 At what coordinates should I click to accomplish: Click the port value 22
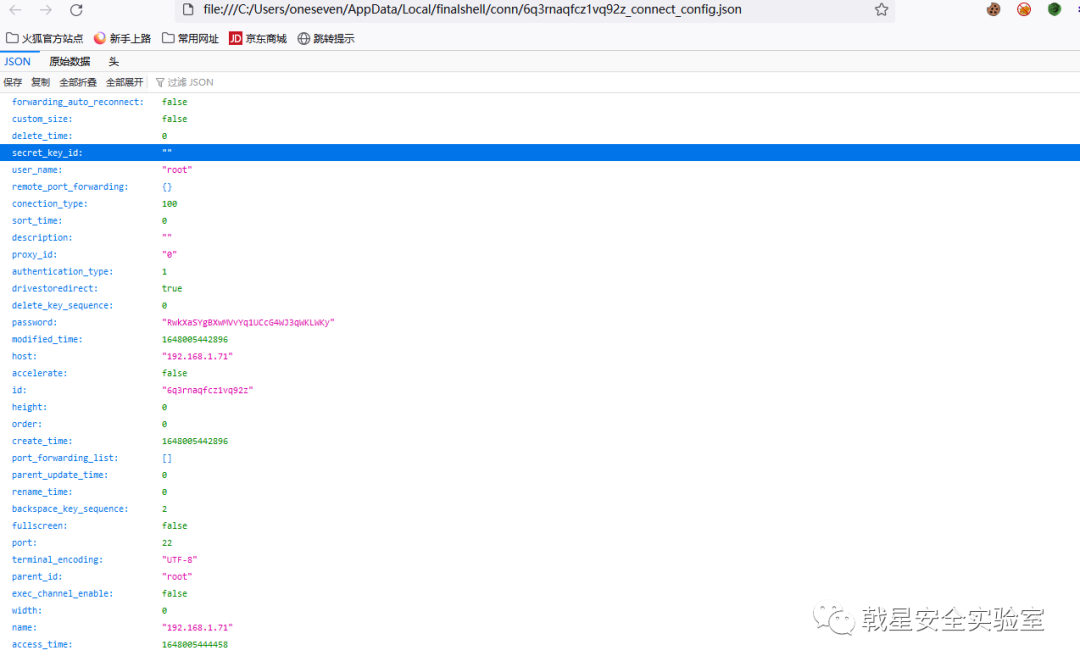click(x=167, y=543)
